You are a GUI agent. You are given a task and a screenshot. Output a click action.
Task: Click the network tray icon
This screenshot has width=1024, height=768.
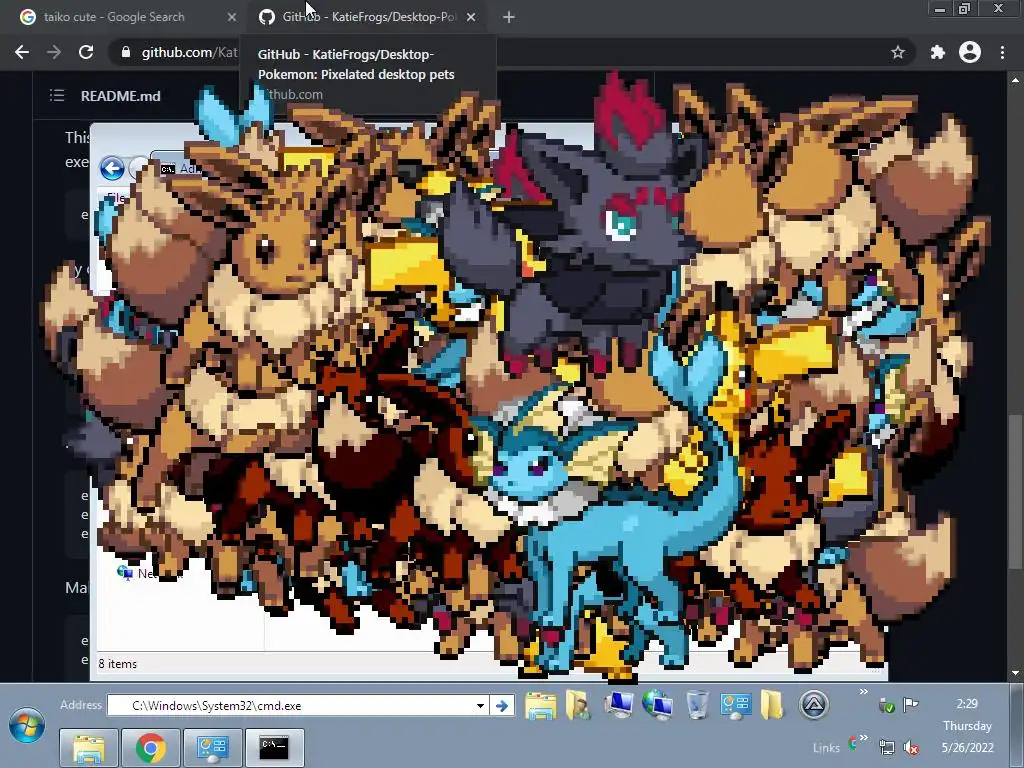[886, 747]
